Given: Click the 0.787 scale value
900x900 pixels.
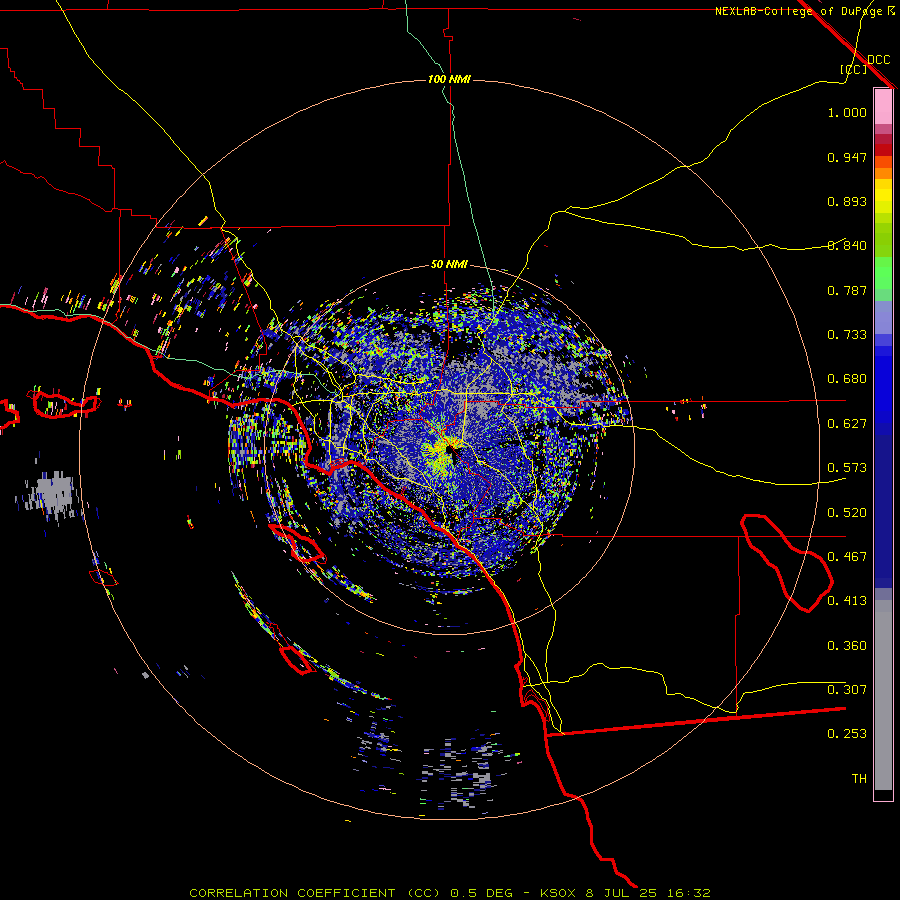Looking at the screenshot, I should [x=847, y=290].
